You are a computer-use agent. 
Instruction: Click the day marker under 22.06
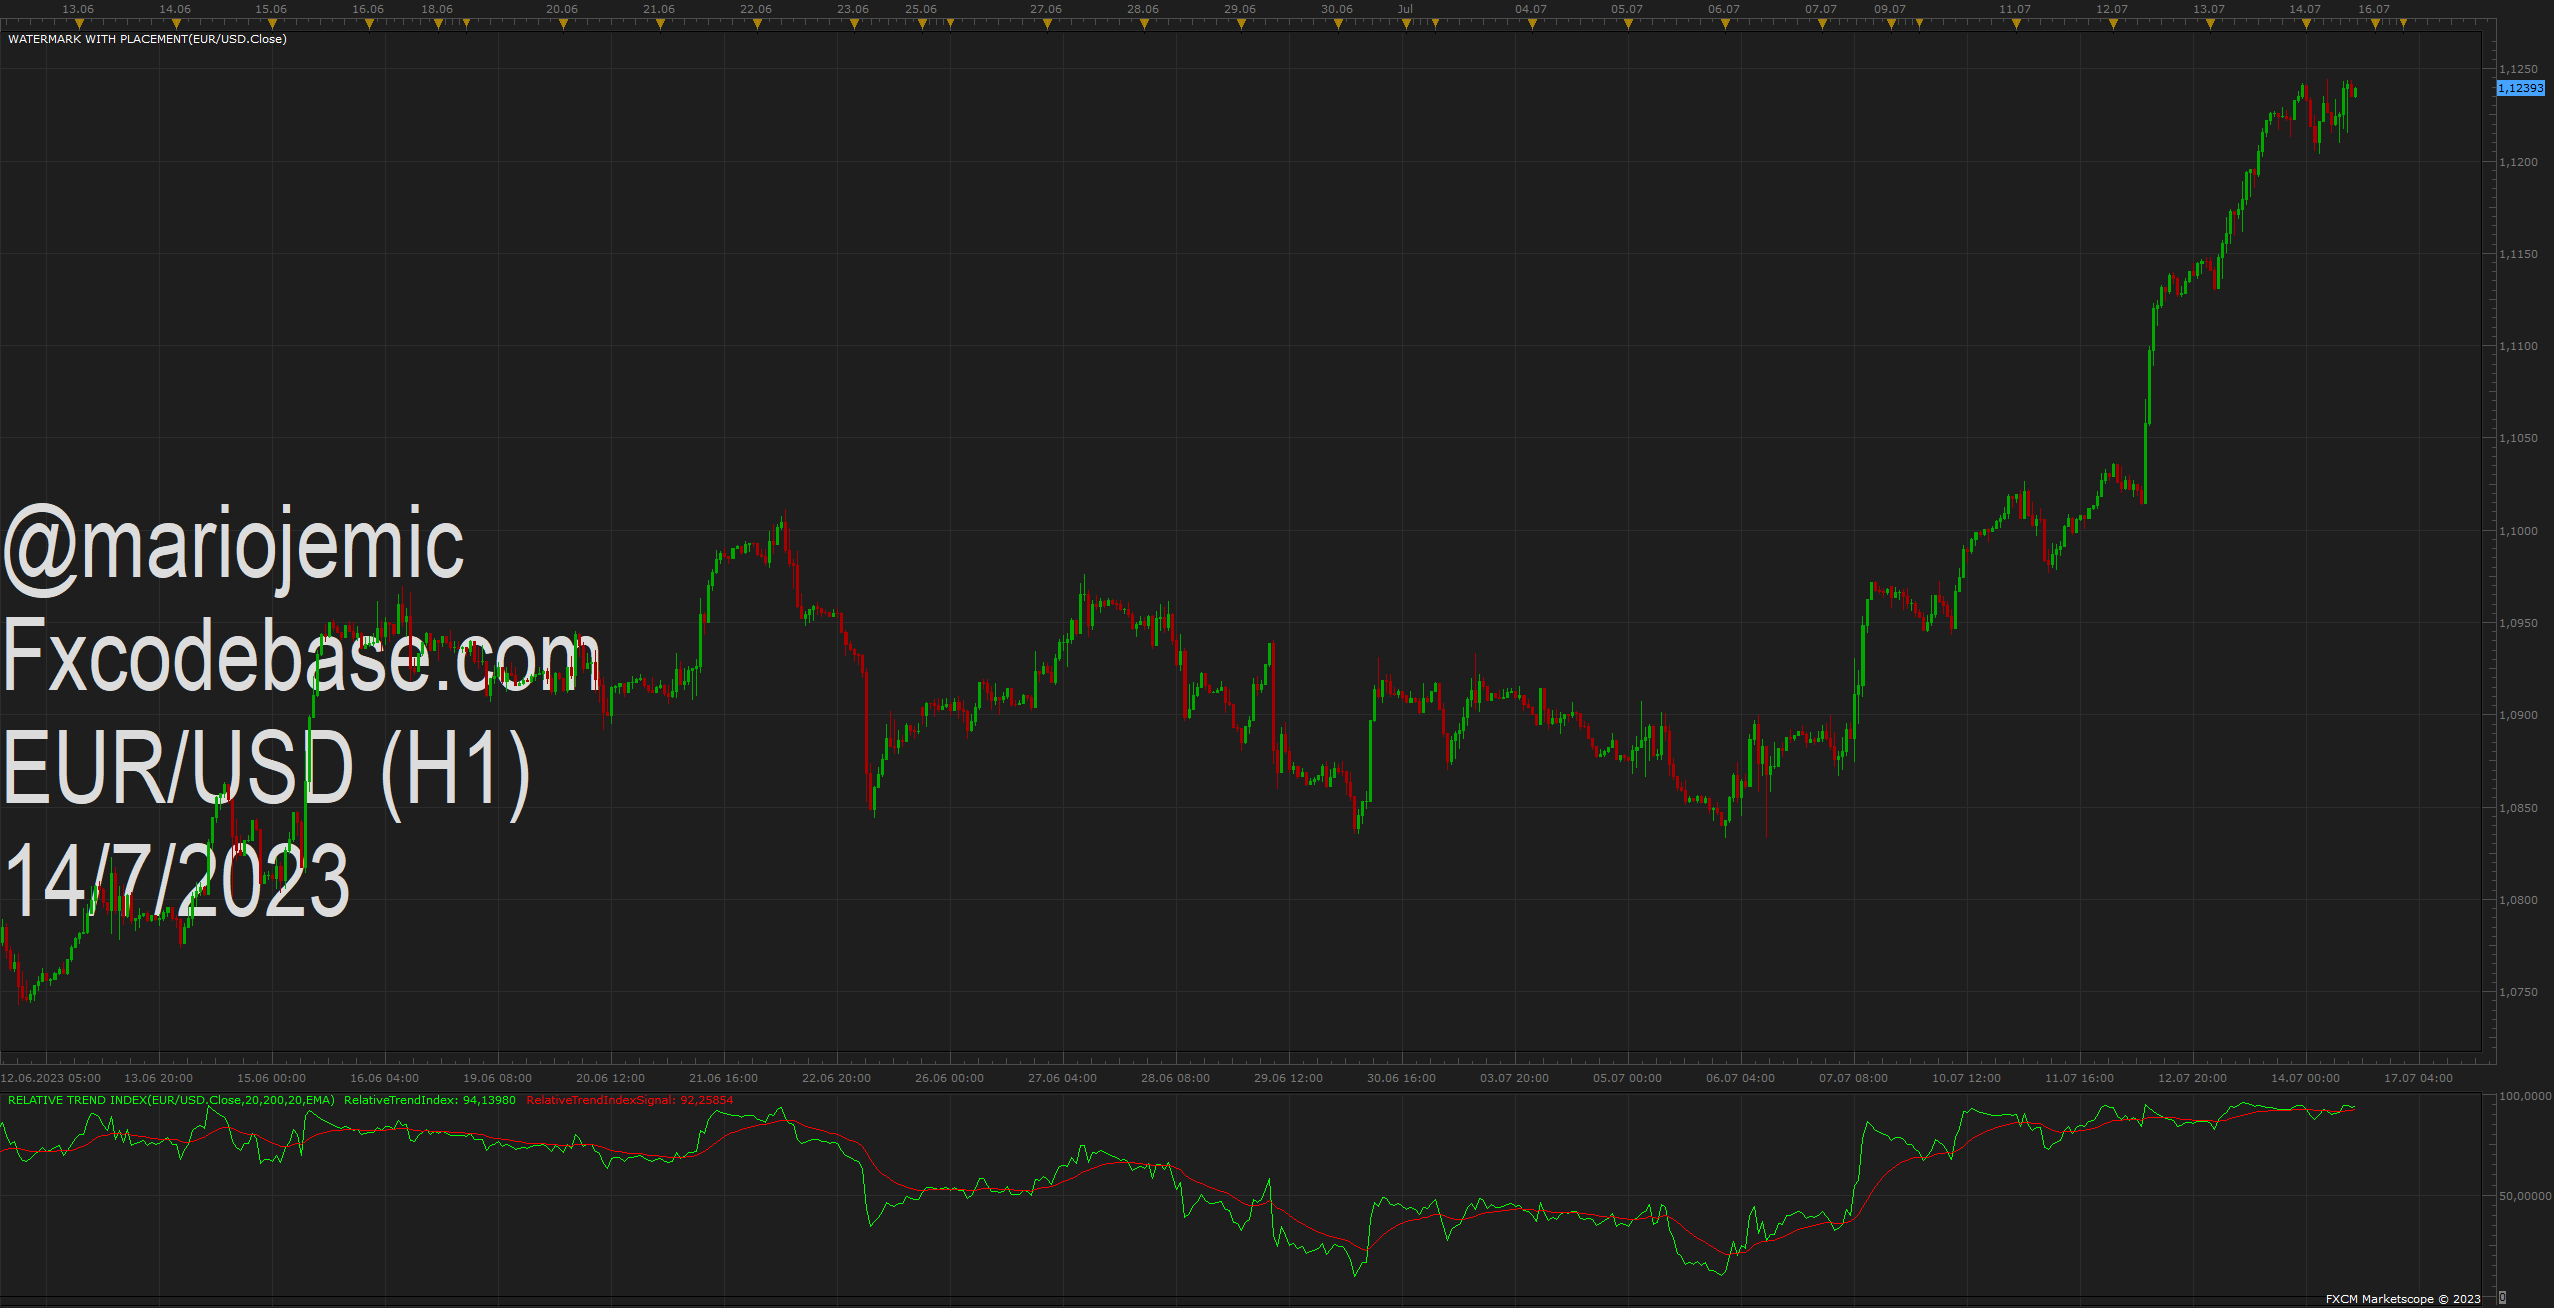pos(757,24)
